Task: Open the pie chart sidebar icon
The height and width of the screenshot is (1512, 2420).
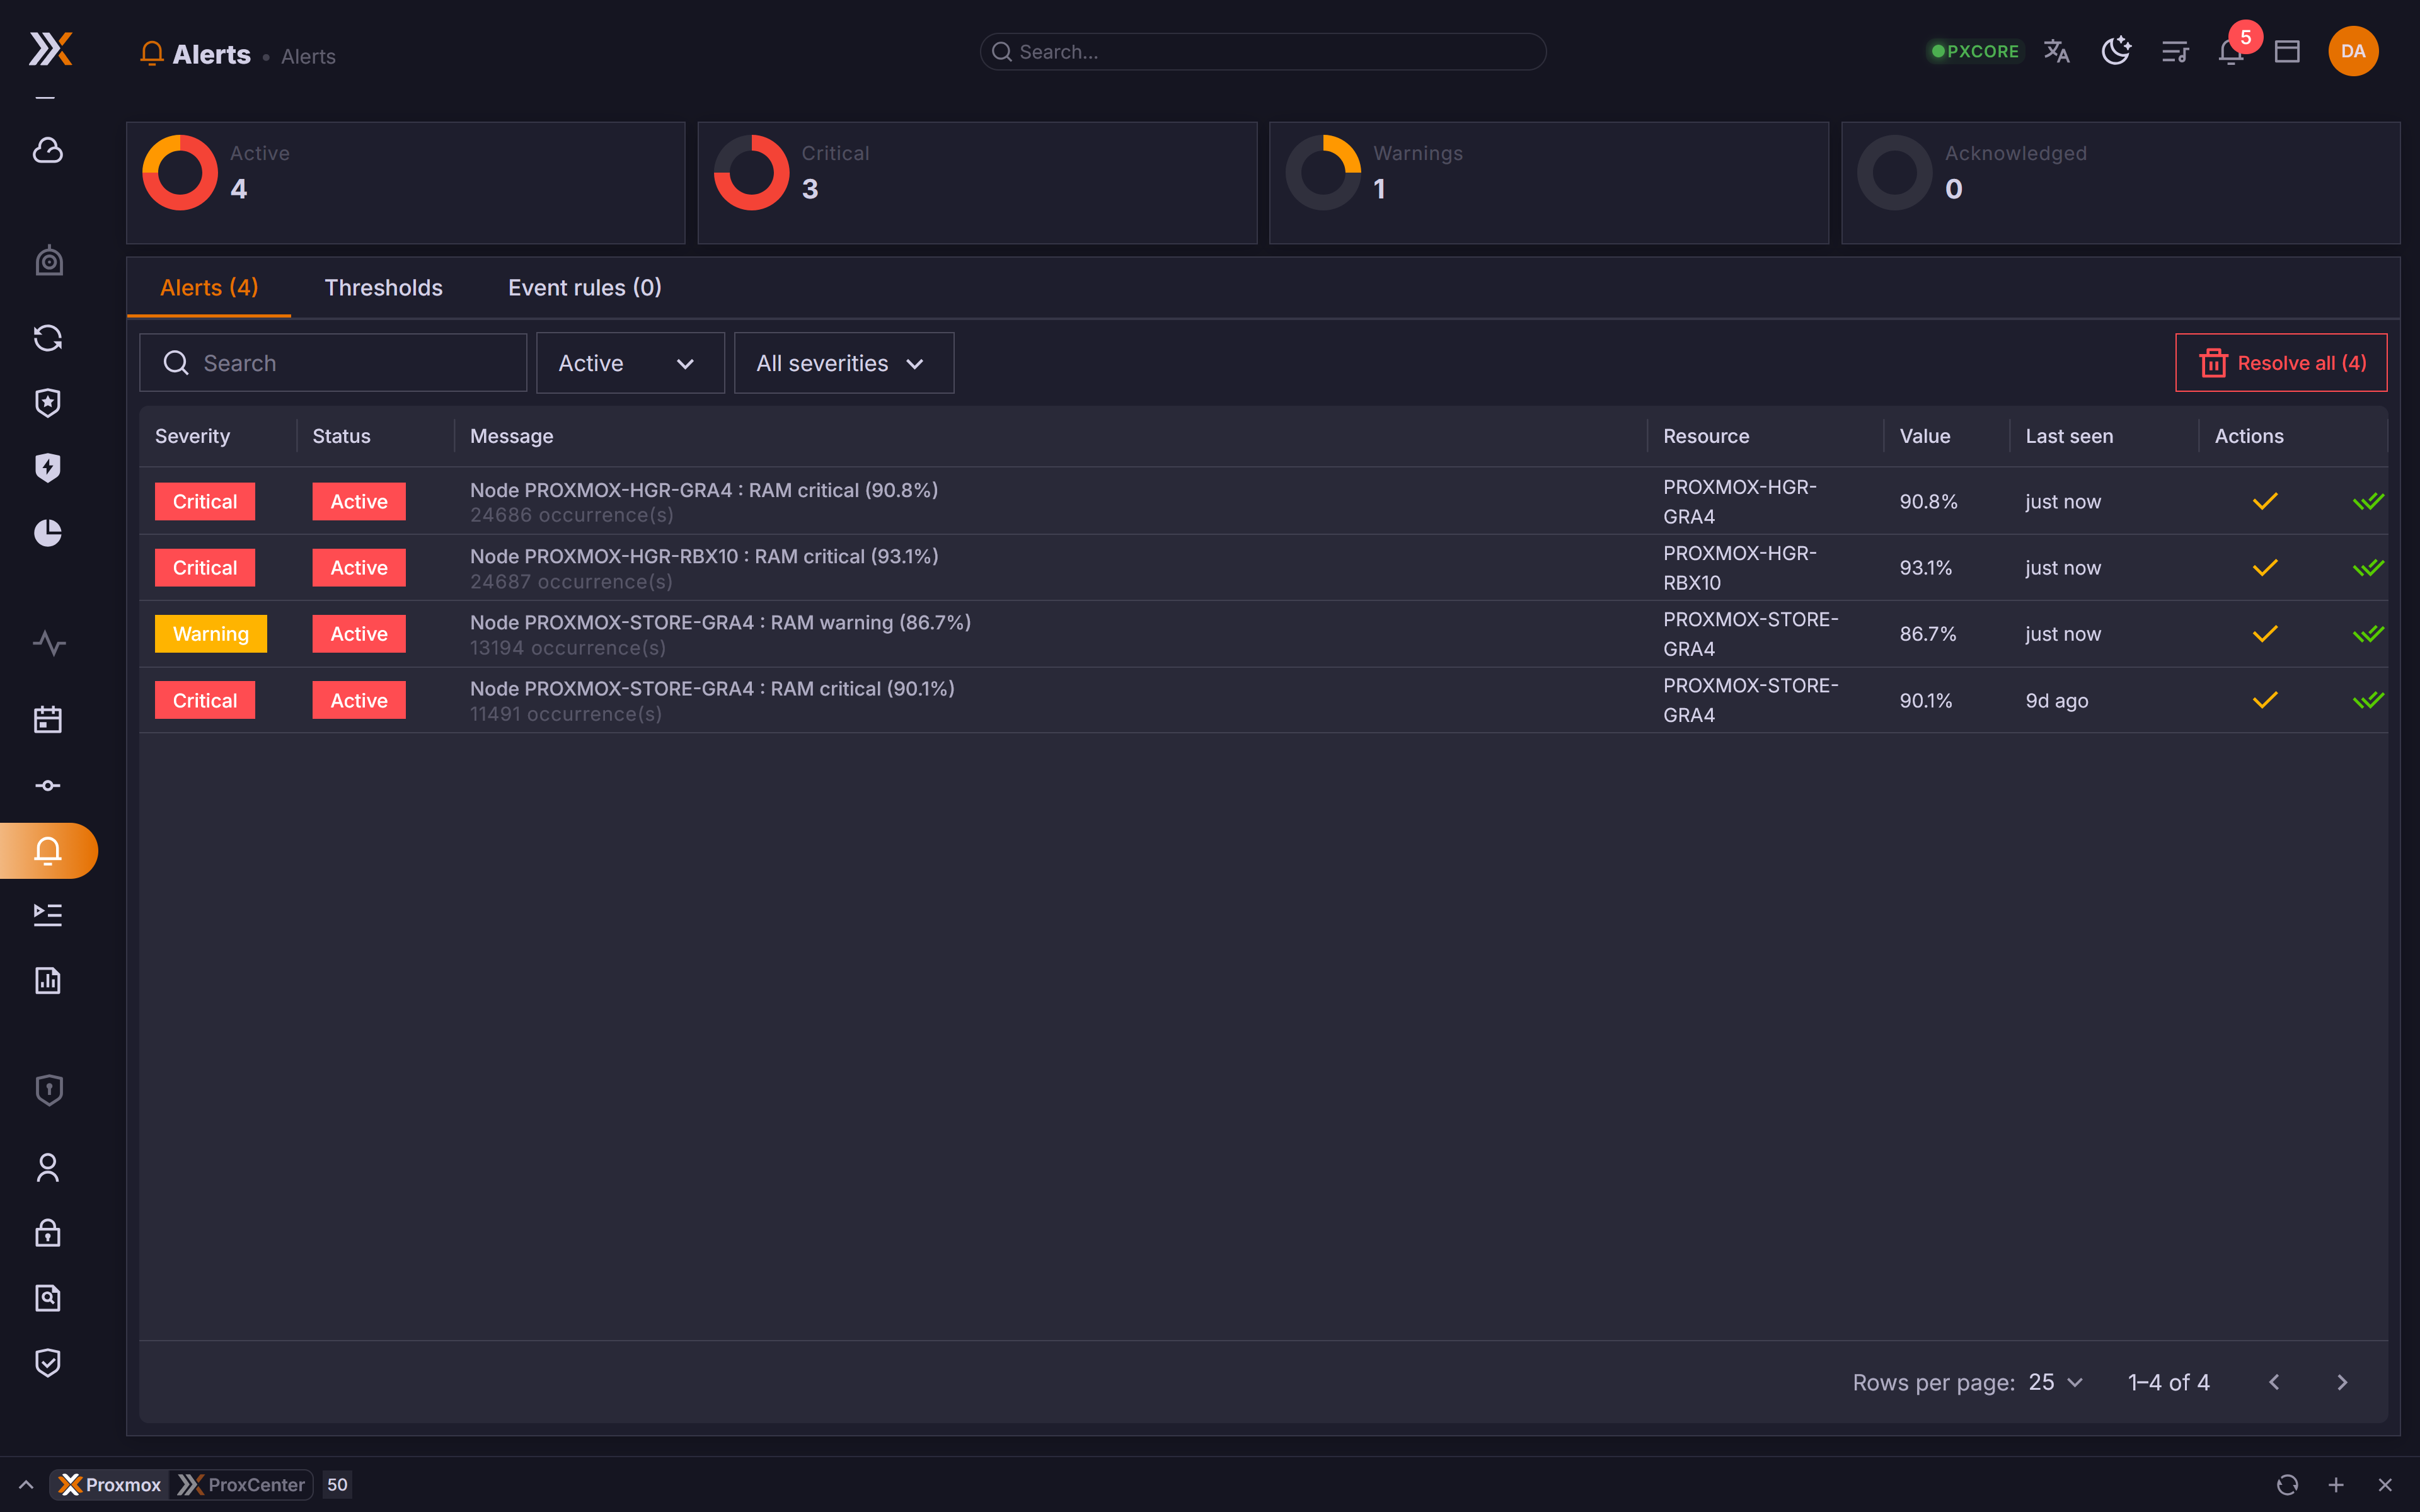Action: (48, 533)
